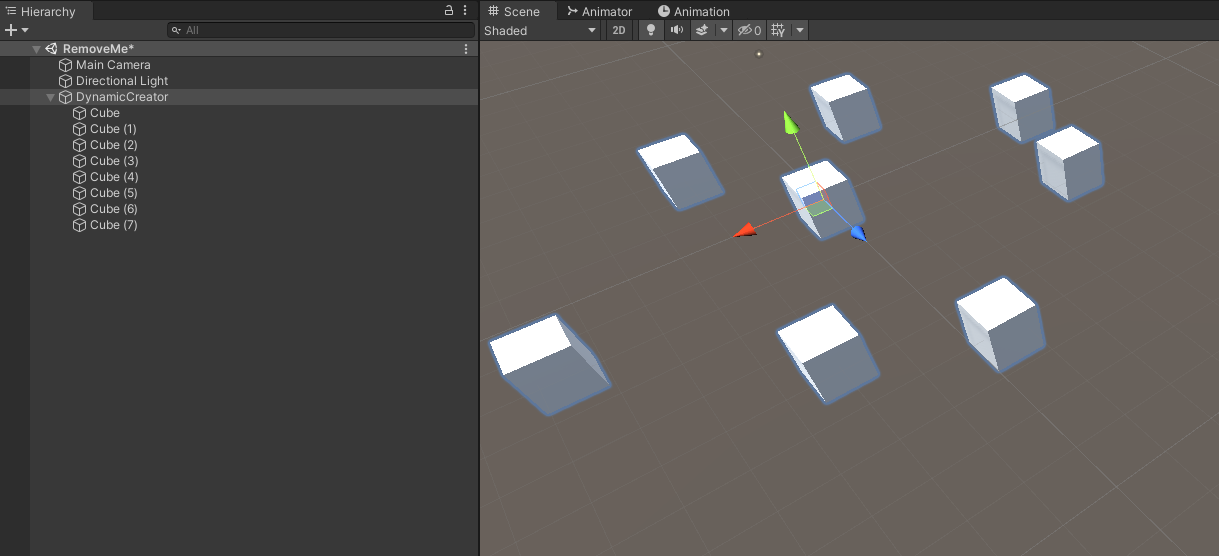Click the Main Camera cube icon

[65, 65]
